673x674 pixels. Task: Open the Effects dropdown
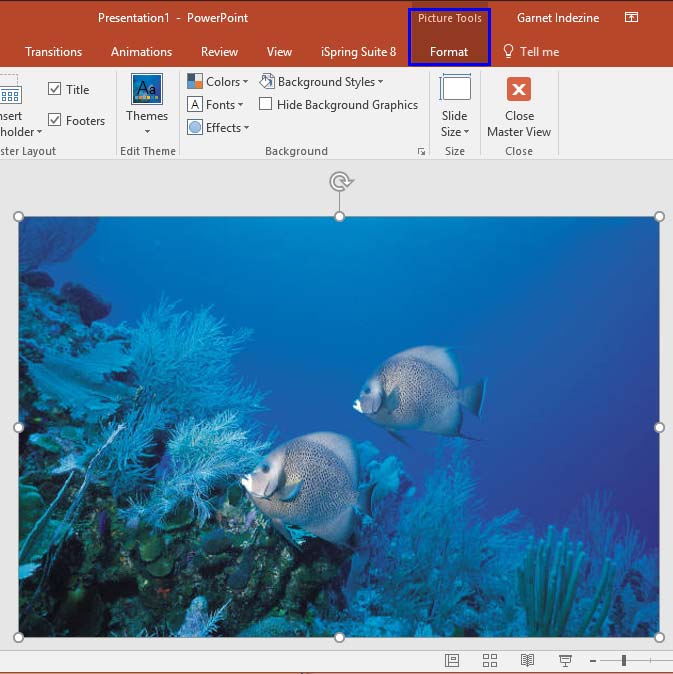(218, 127)
